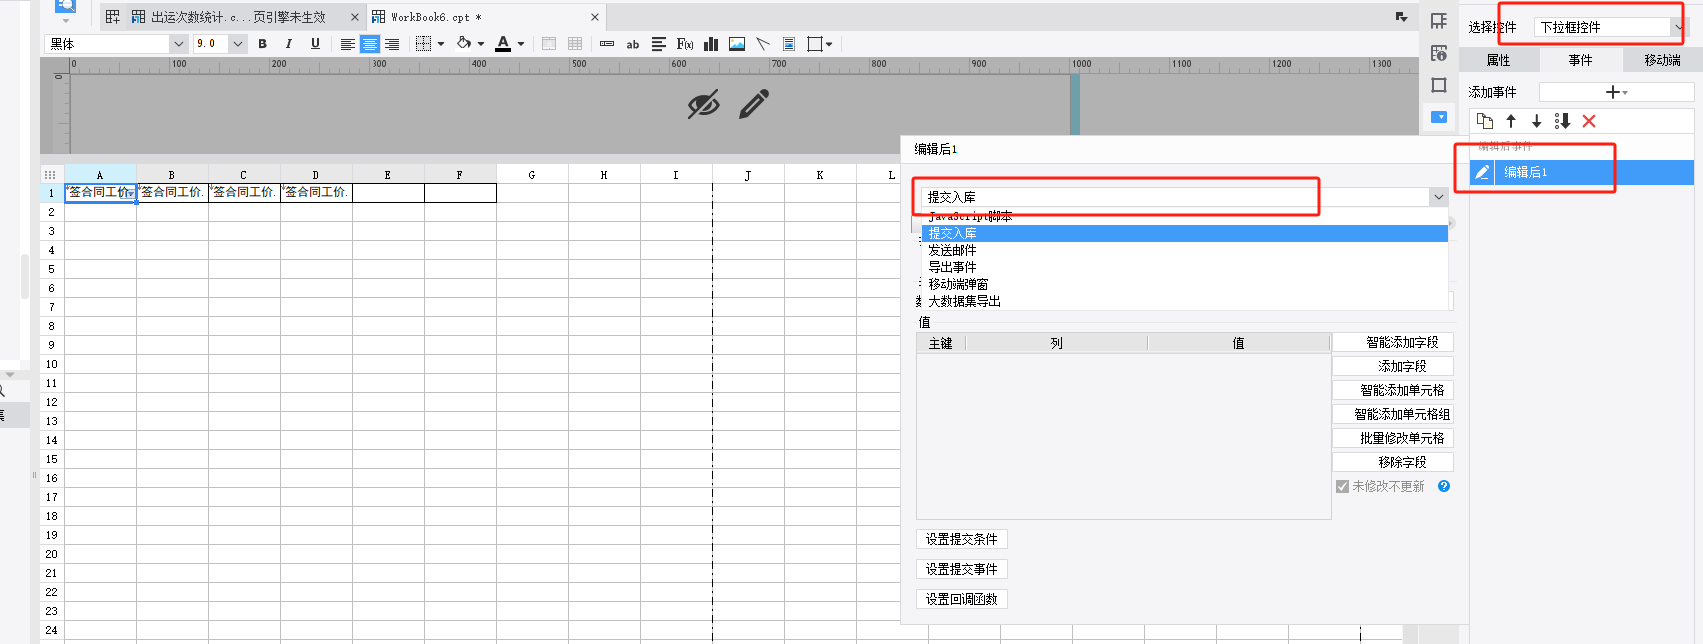Select 导出事件 from the dropdown list

[x=1184, y=267]
